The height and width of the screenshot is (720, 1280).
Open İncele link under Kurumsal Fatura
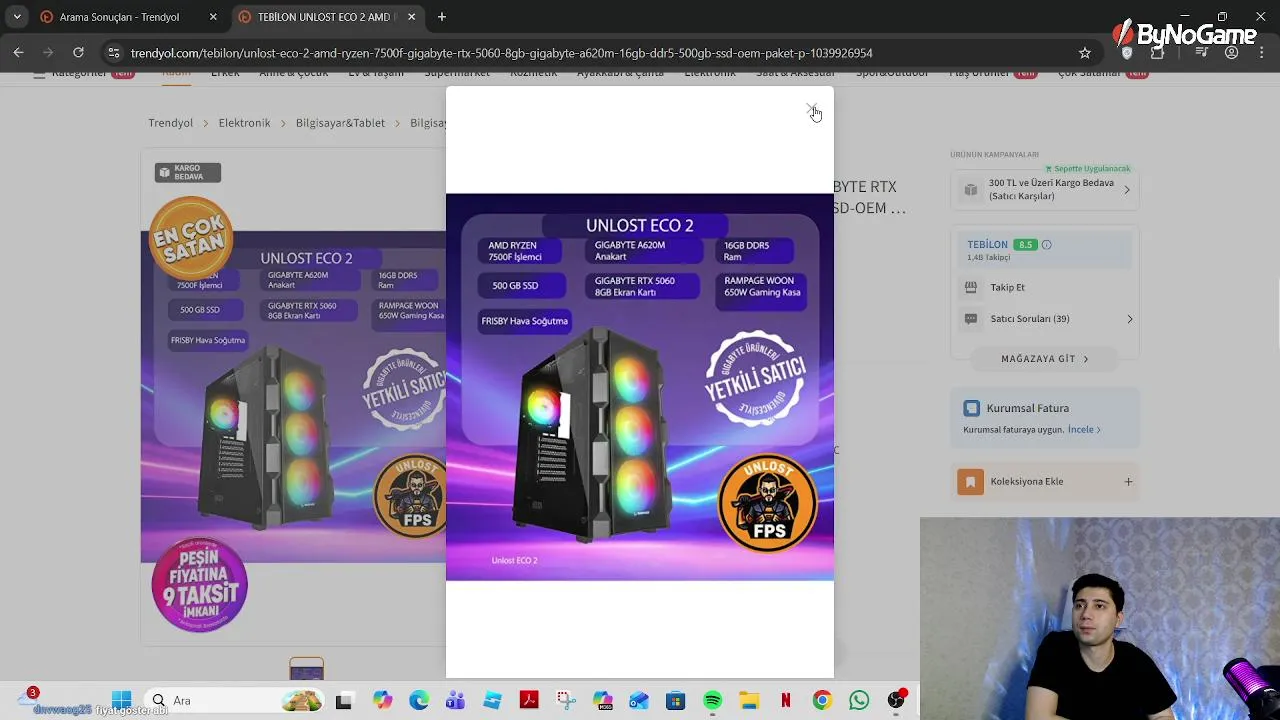[1084, 430]
